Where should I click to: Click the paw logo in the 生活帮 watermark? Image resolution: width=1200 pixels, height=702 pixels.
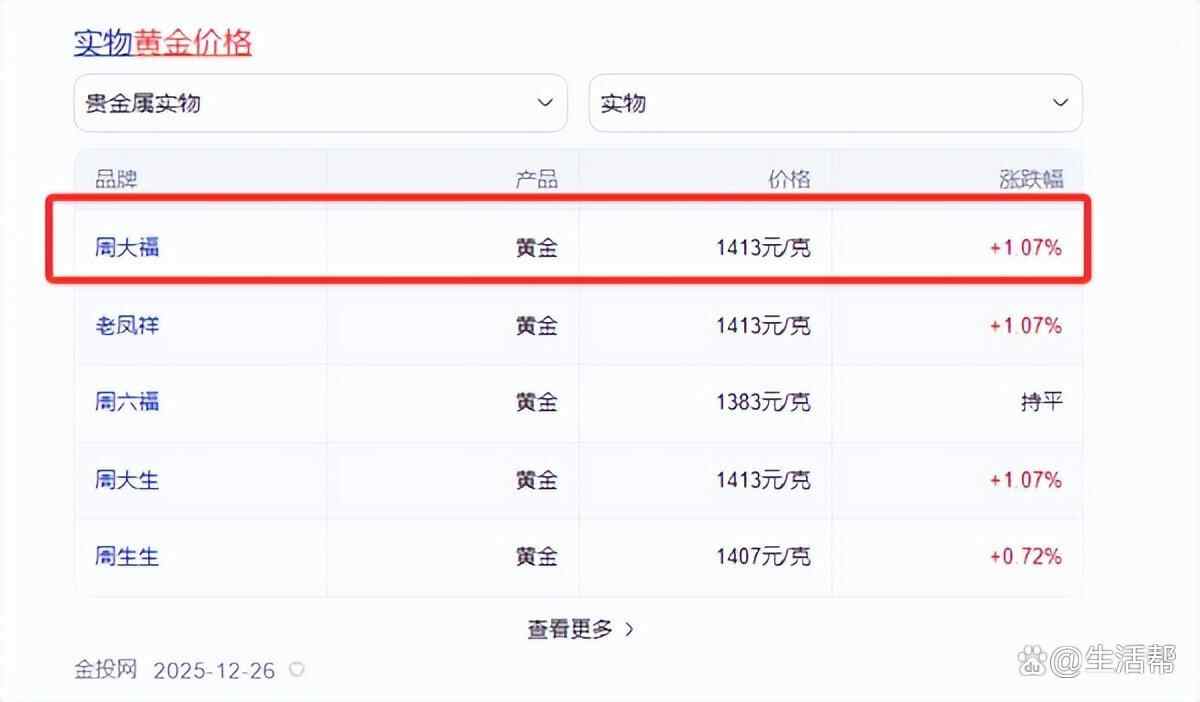(x=1031, y=660)
